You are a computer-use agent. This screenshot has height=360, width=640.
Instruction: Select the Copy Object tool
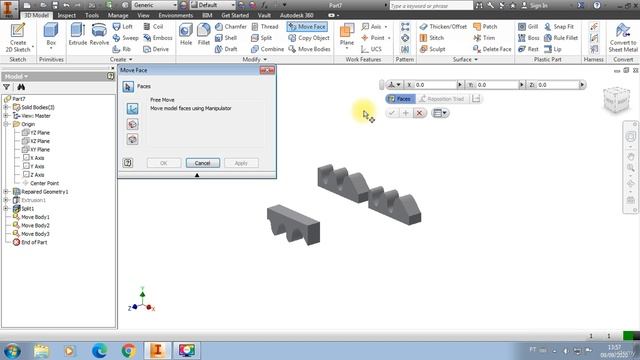coord(309,38)
